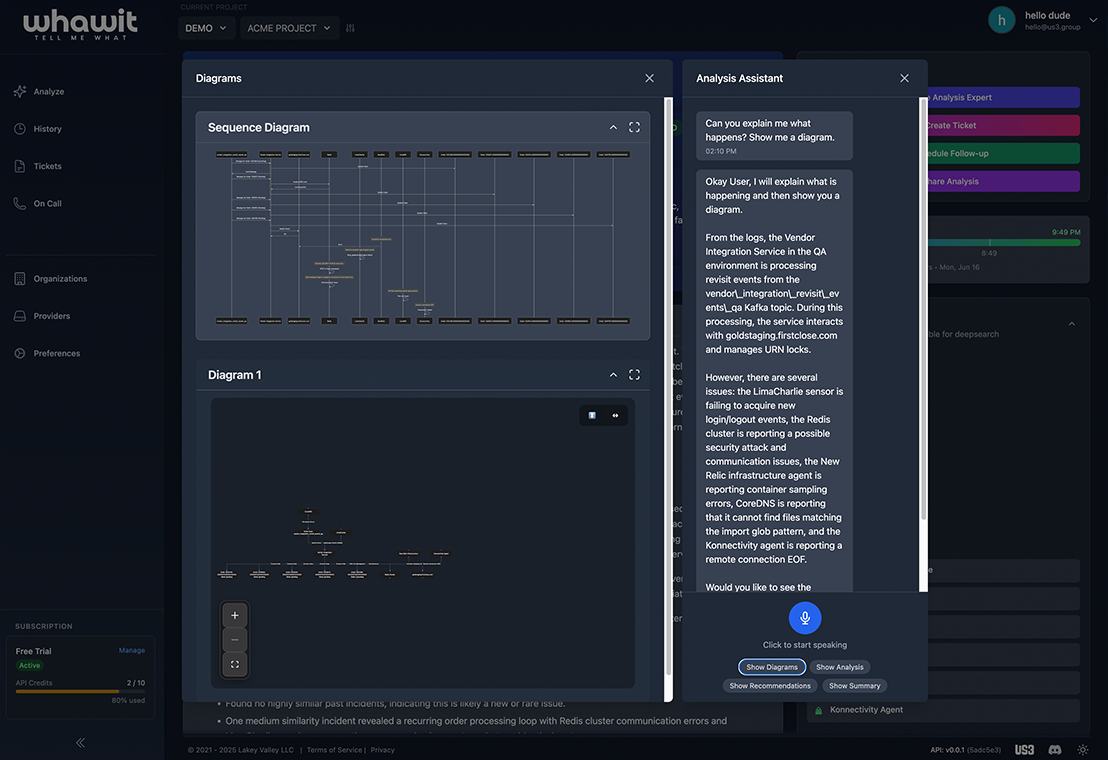This screenshot has height=760, width=1108.
Task: Click the user avatar 'h'
Action: click(x=1001, y=20)
